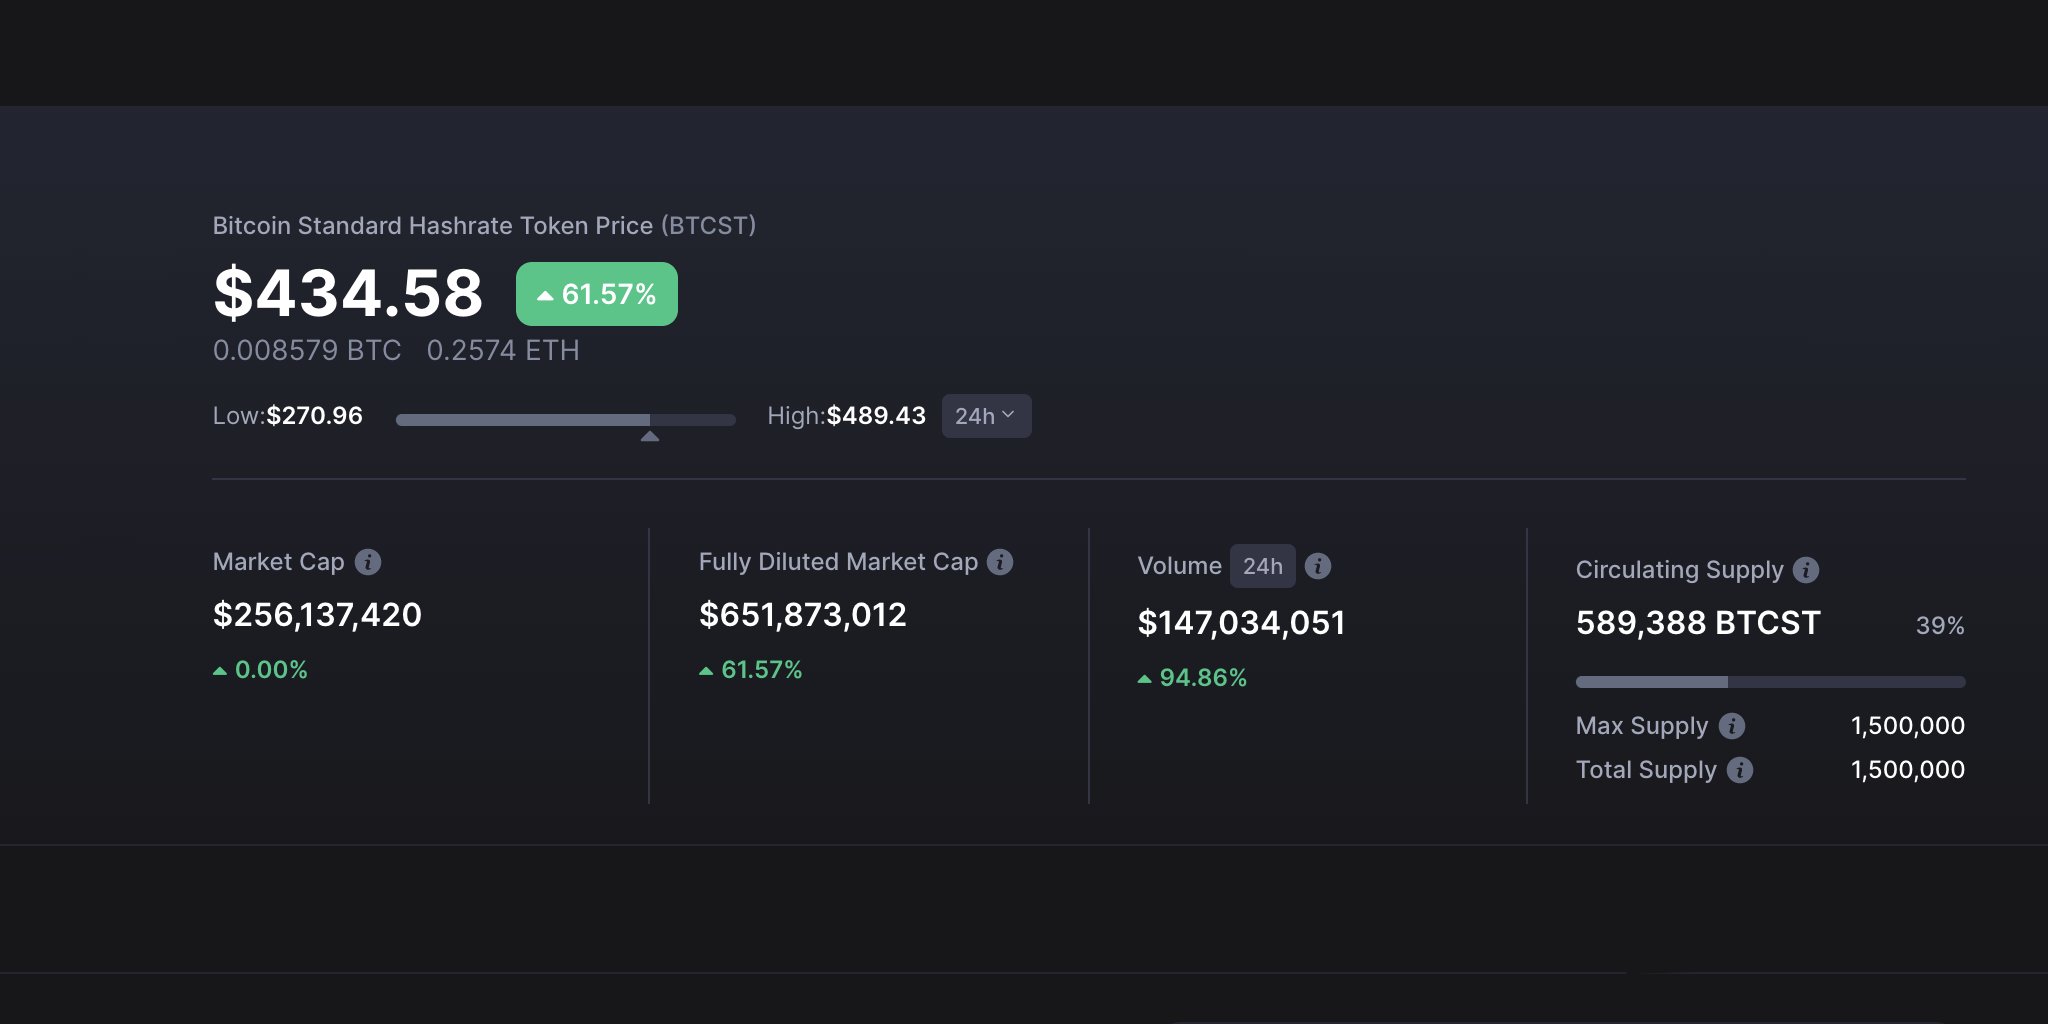Click the 0.2574 ETH conversion value
Image resolution: width=2048 pixels, height=1024 pixels.
pos(503,351)
